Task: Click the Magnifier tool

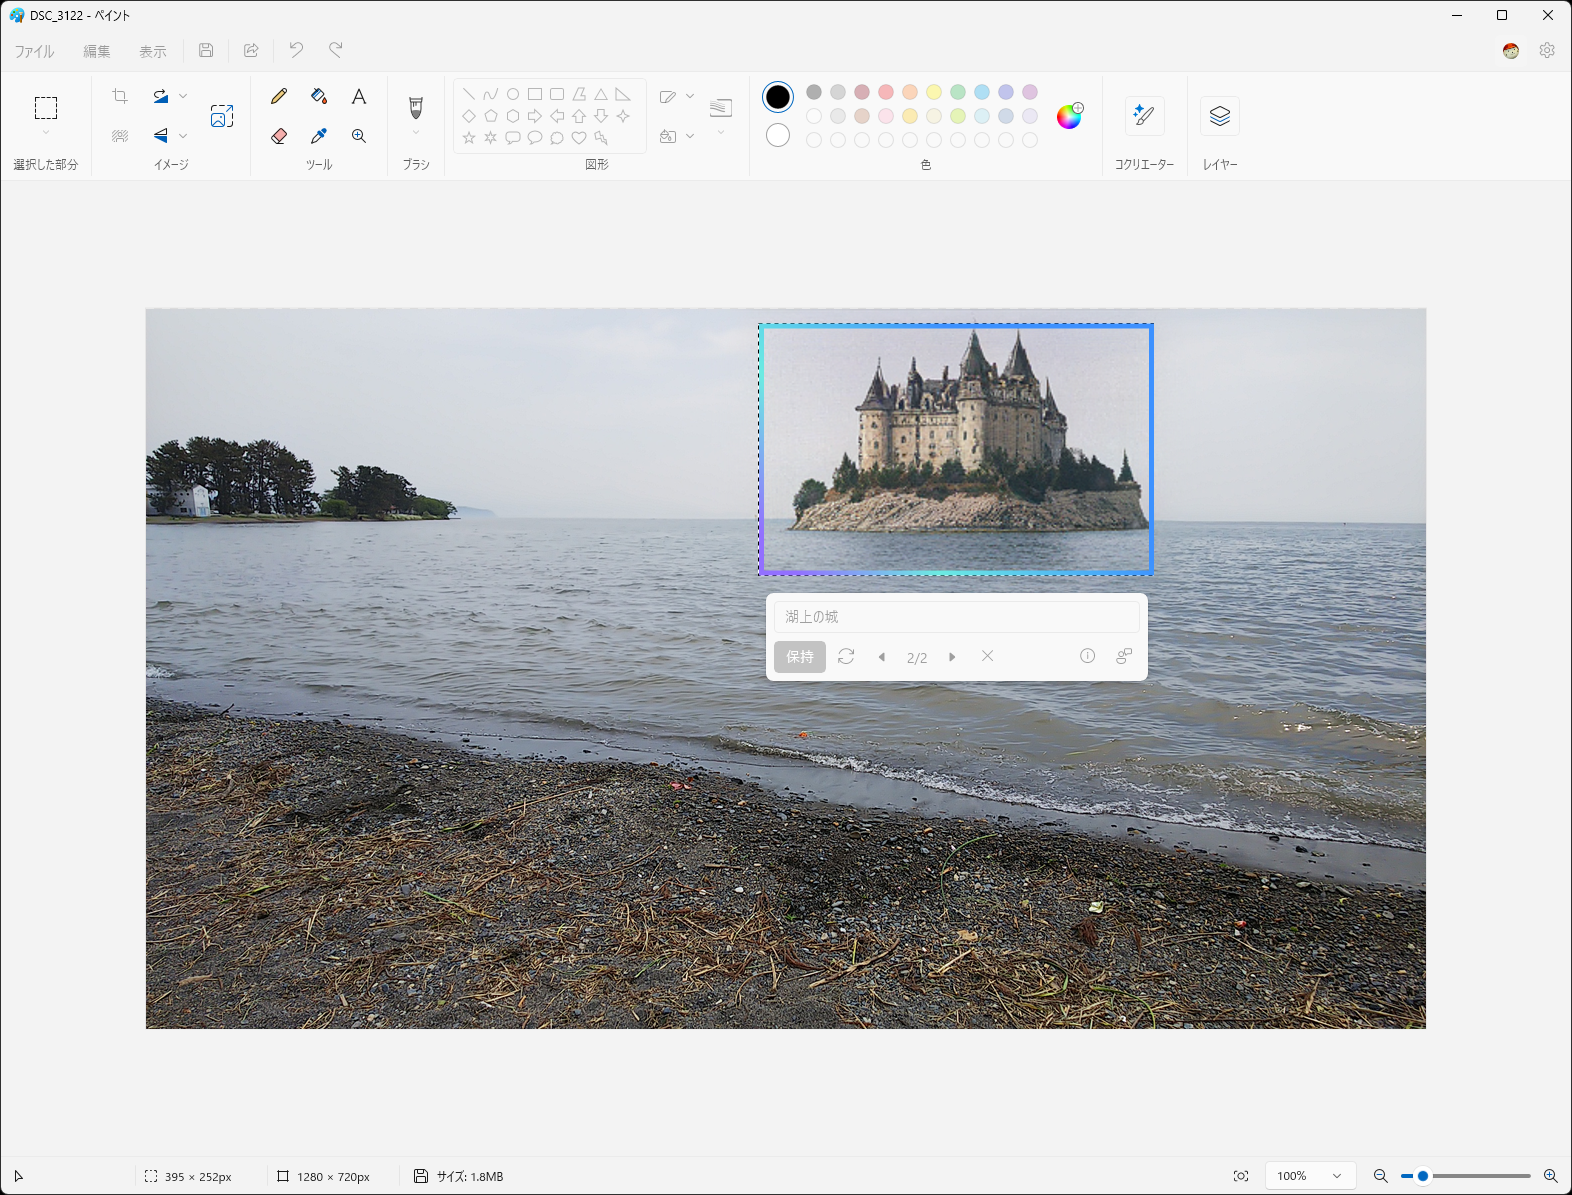Action: [359, 136]
